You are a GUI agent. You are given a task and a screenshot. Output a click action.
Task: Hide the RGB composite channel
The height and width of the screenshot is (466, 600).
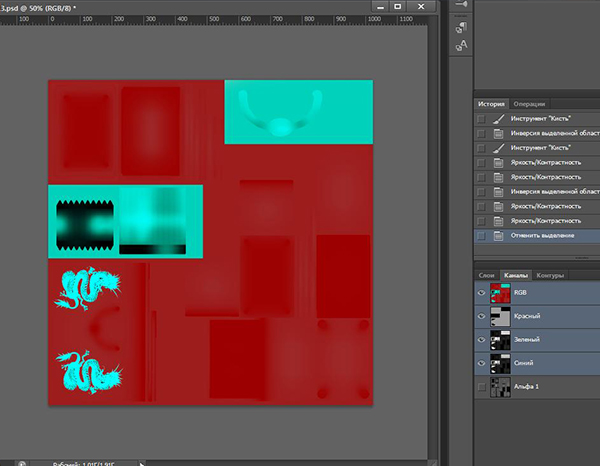tap(483, 294)
